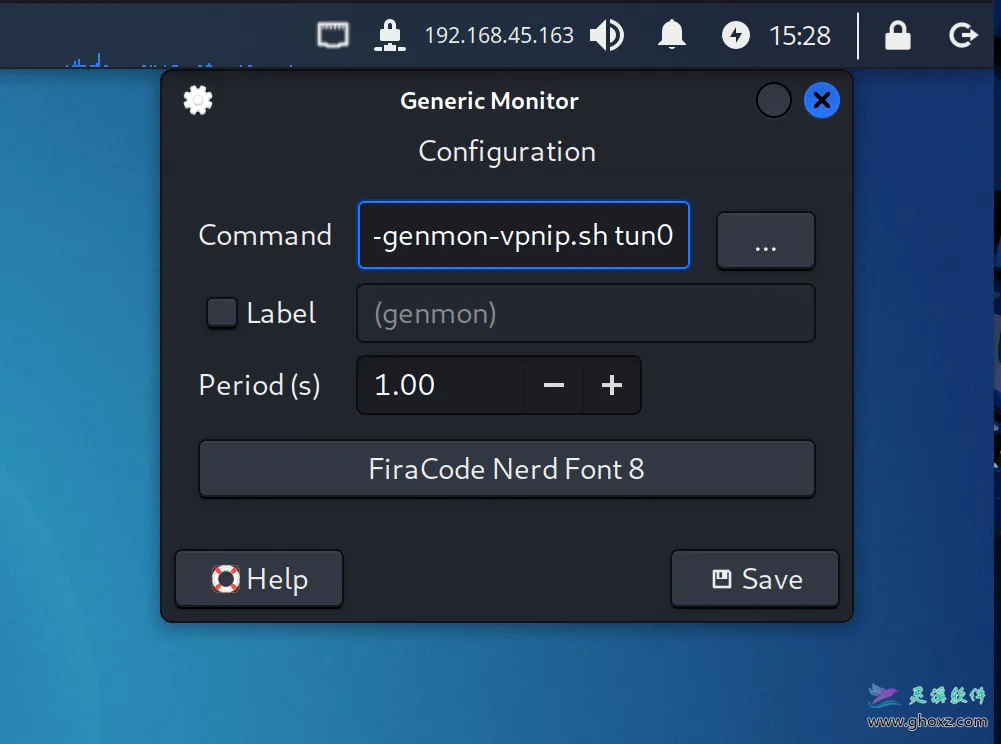Enable the Label checkbox
Image resolution: width=1001 pixels, height=744 pixels.
click(221, 312)
